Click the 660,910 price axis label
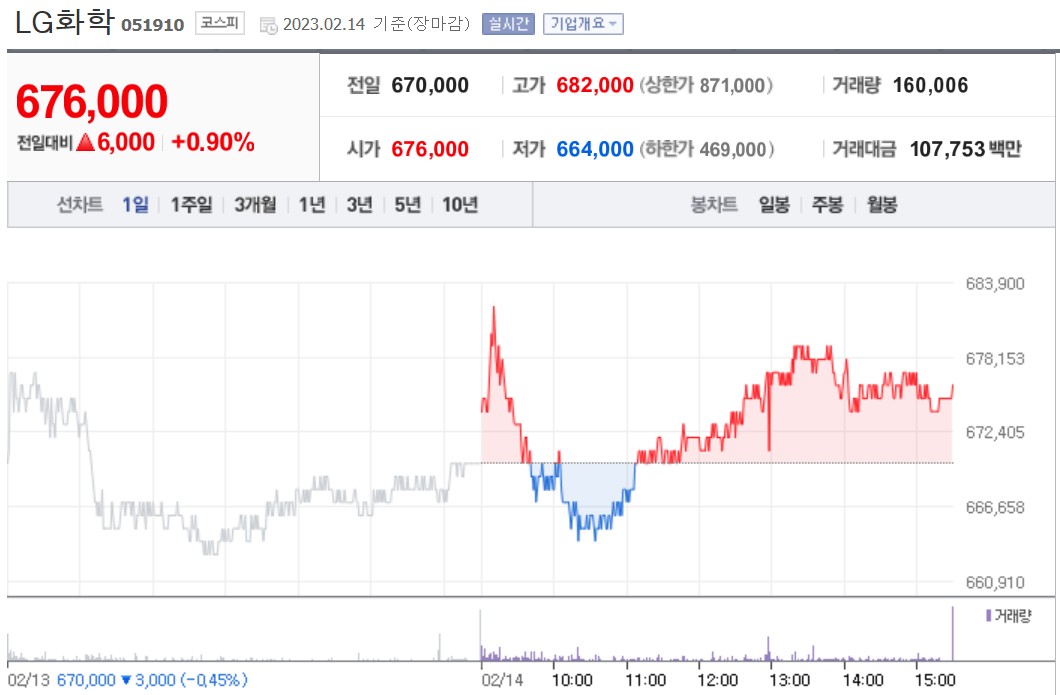 [x=995, y=582]
